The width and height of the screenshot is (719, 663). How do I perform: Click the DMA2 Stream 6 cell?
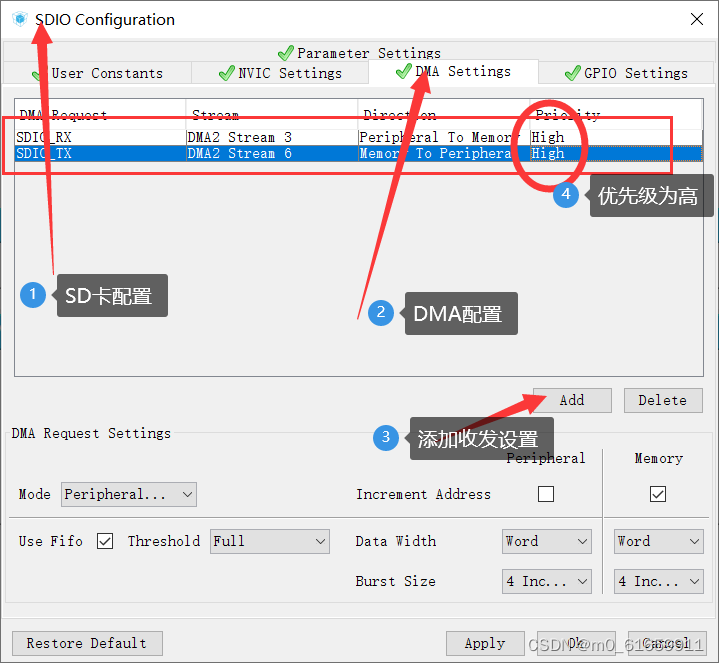(271, 153)
